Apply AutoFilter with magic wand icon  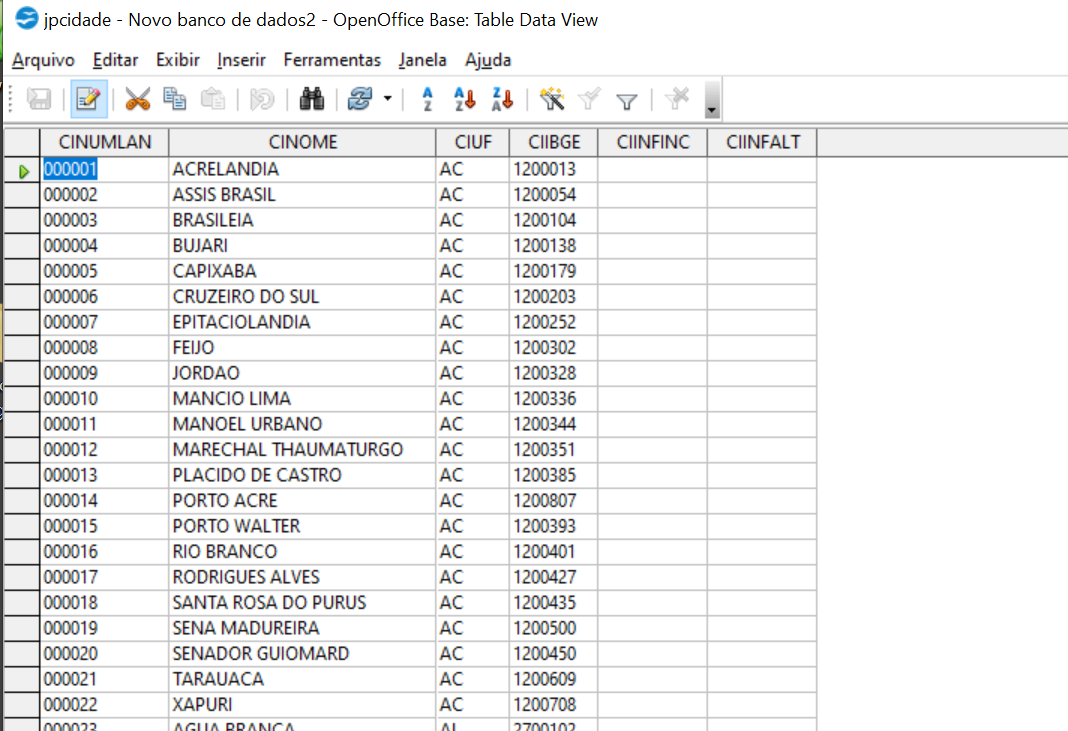tap(552, 99)
